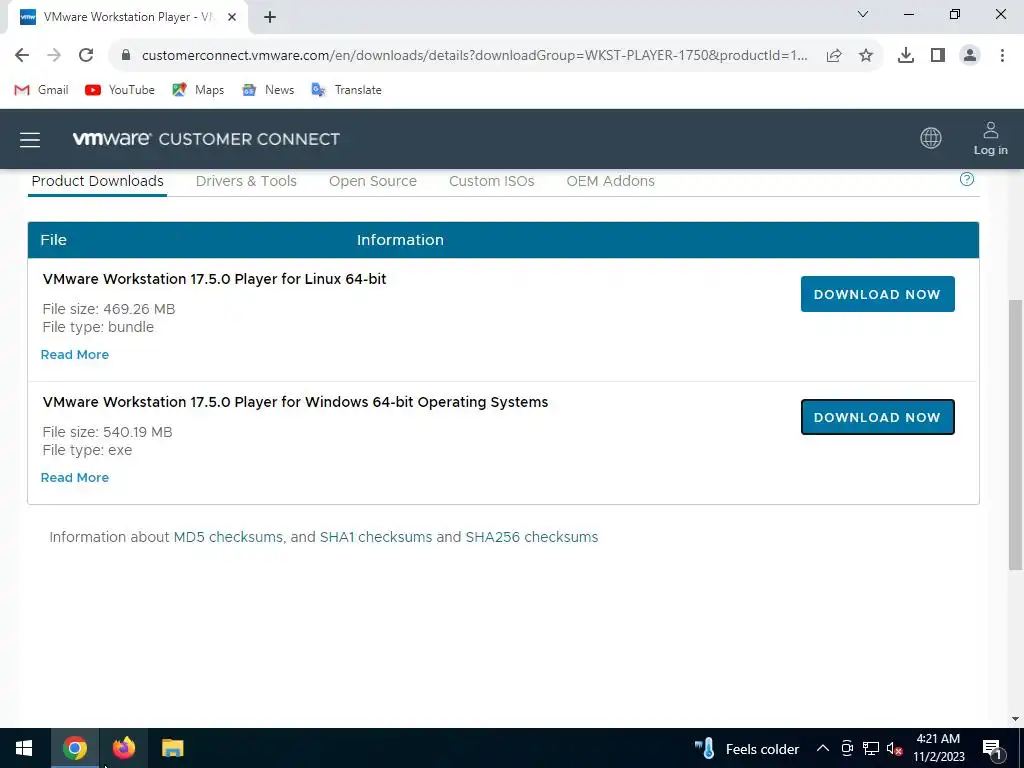Open Chrome downloads tray
The width and height of the screenshot is (1024, 768).
click(906, 56)
